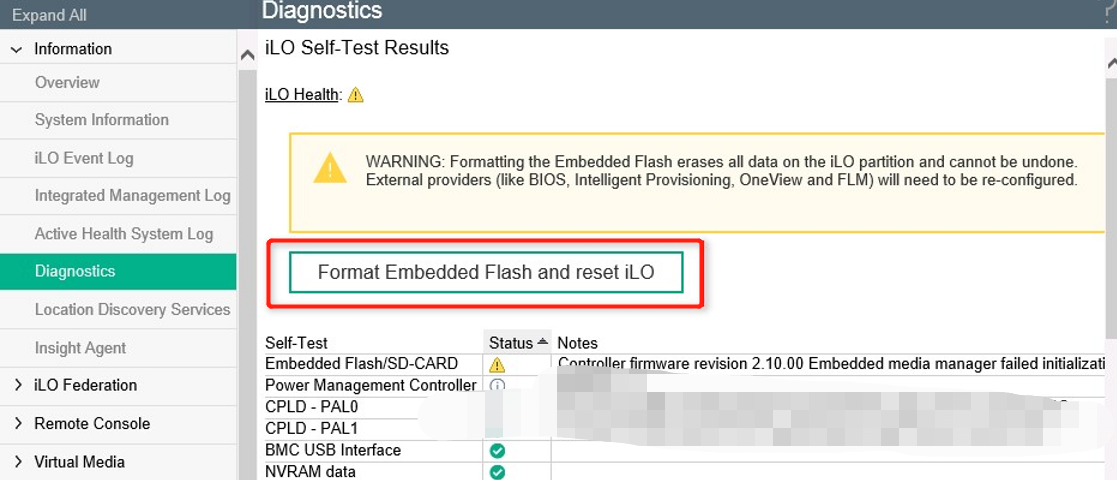Click Power Management Controller info status icon
The image size is (1117, 480).
[x=497, y=386]
